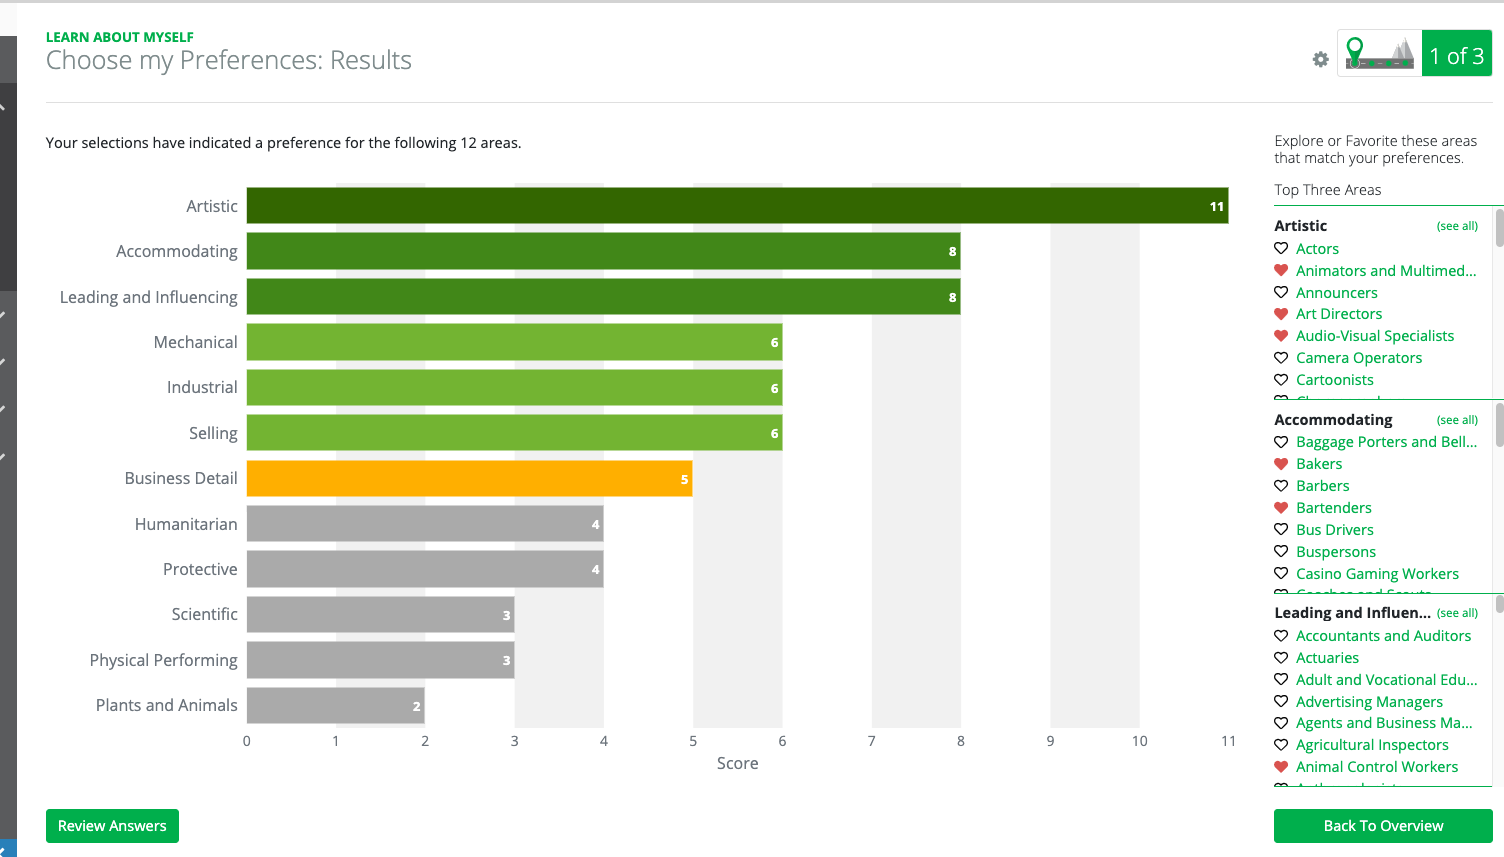The width and height of the screenshot is (1504, 857).
Task: Click the heart icon beside Baggage Porters
Action: tap(1282, 441)
